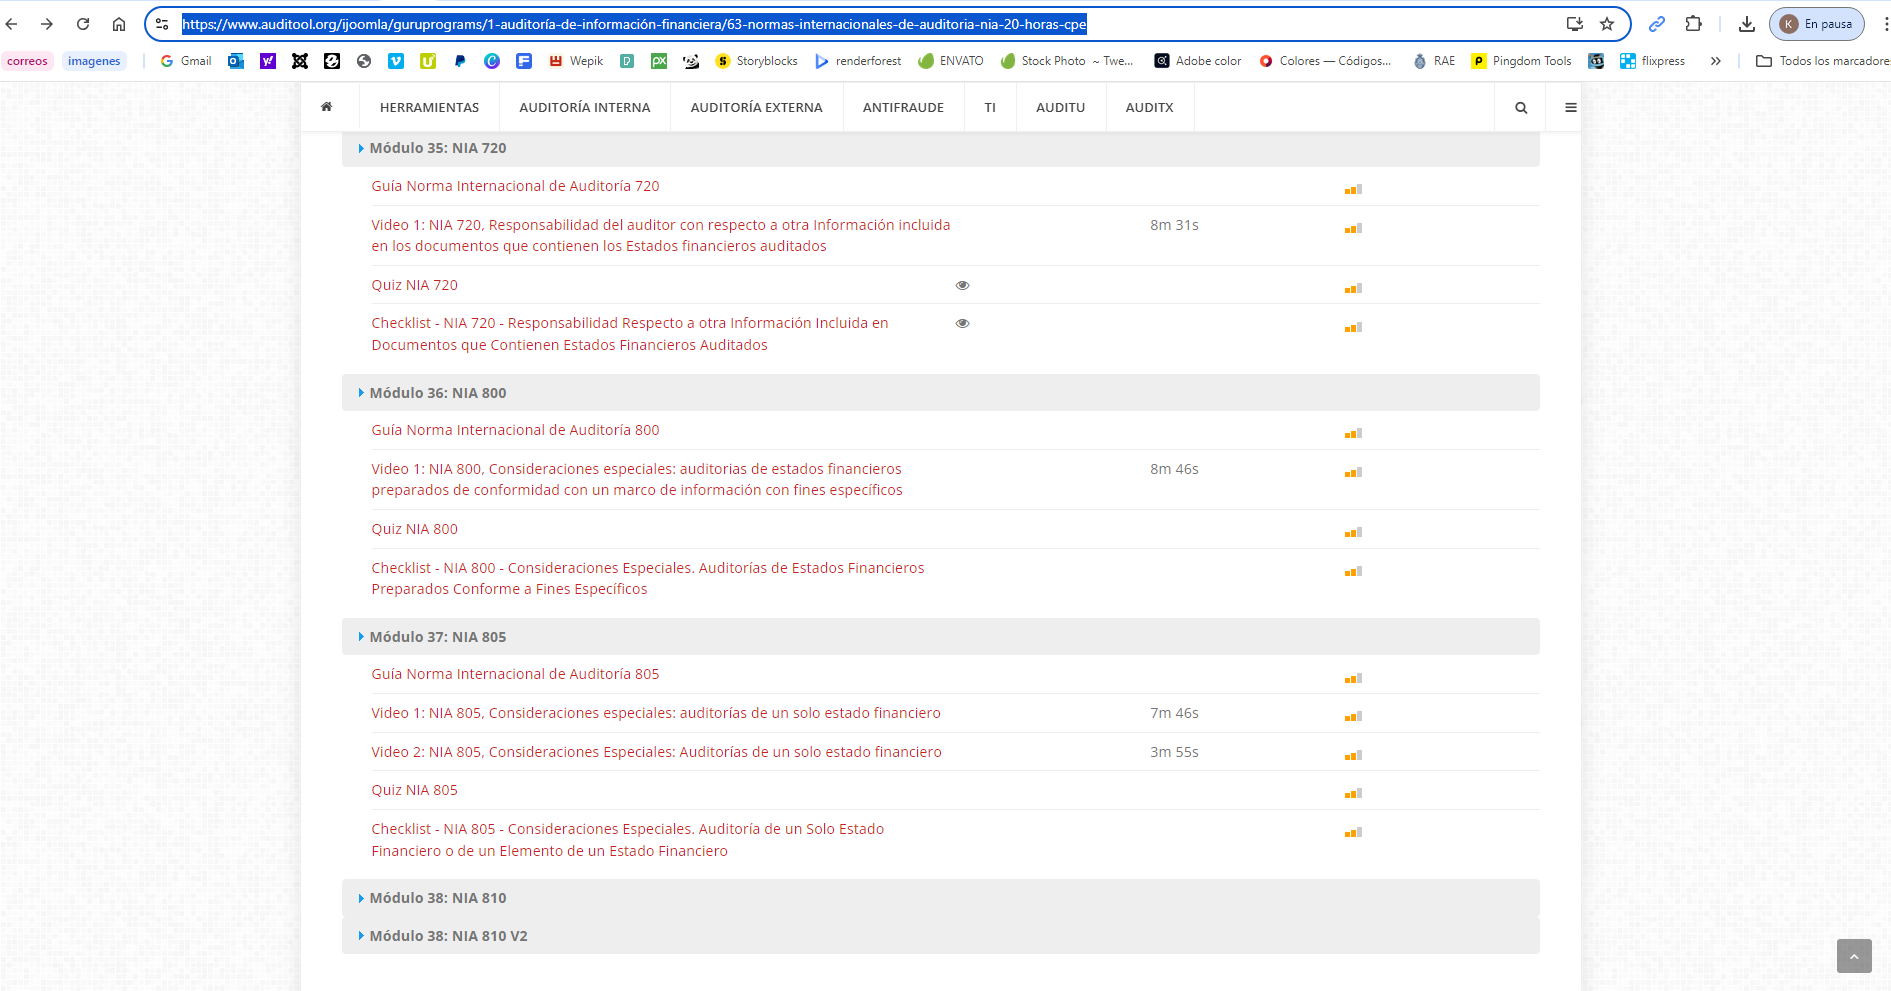Click difficulty level bars for Quiz NIA 805
Viewport: 1891px width, 991px height.
point(1353,793)
